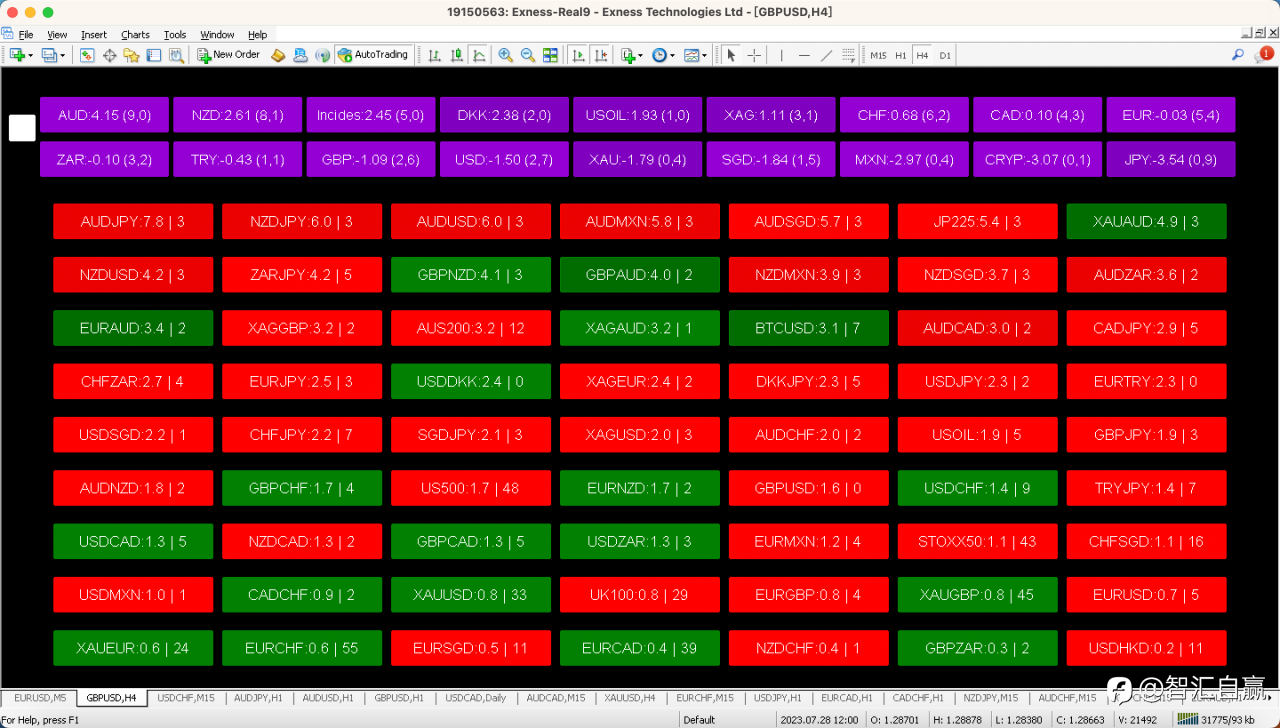This screenshot has height=728, width=1280.
Task: Open the Market Watch panel icon
Action: (87, 55)
